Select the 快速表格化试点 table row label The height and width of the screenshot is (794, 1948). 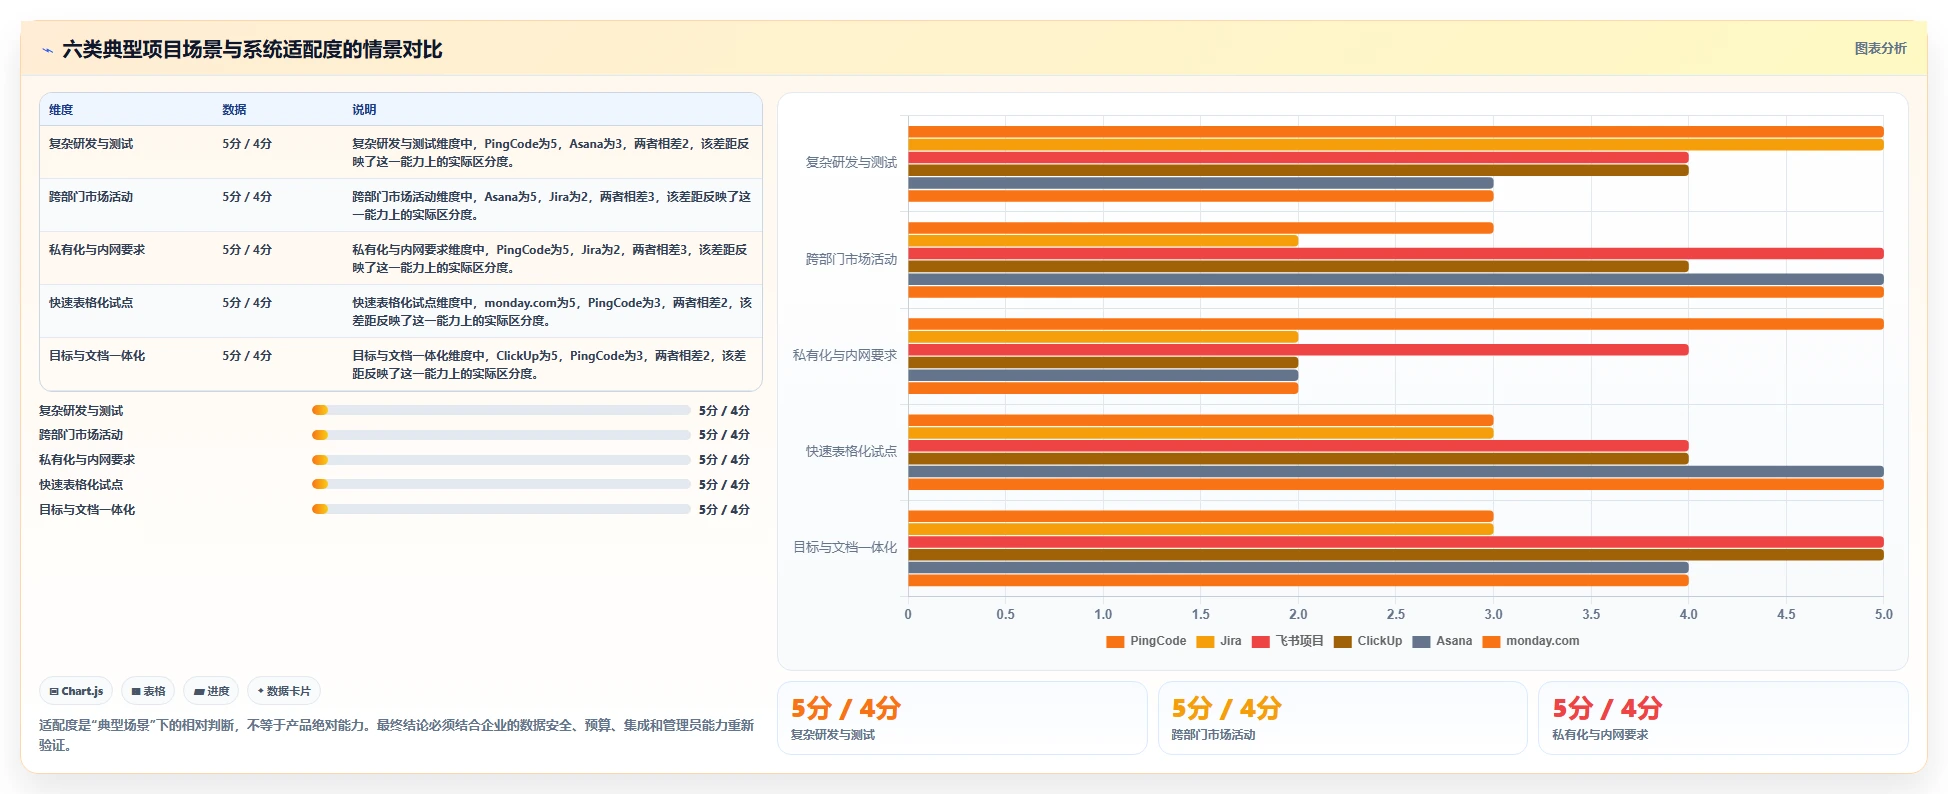pyautogui.click(x=91, y=303)
